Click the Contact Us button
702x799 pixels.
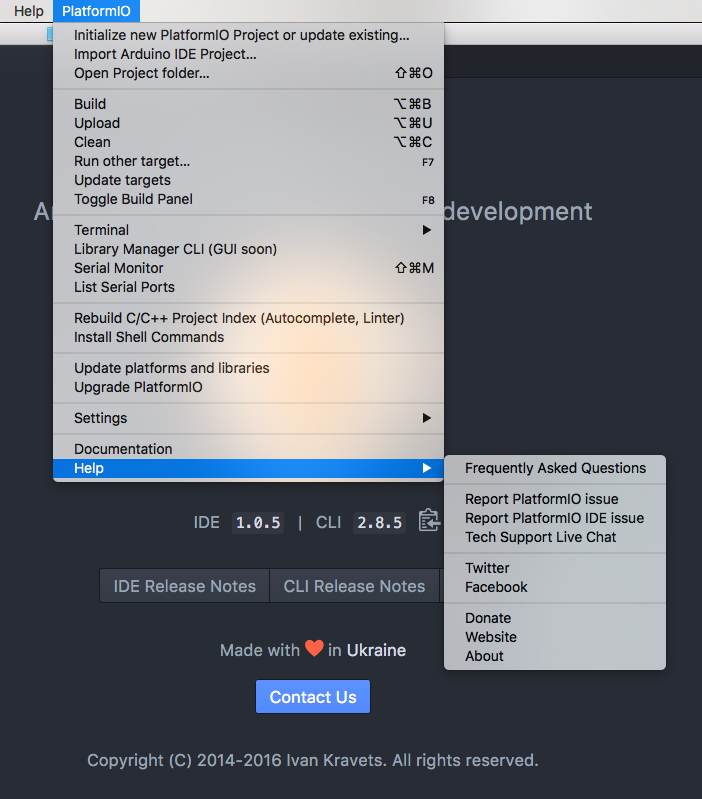[313, 697]
